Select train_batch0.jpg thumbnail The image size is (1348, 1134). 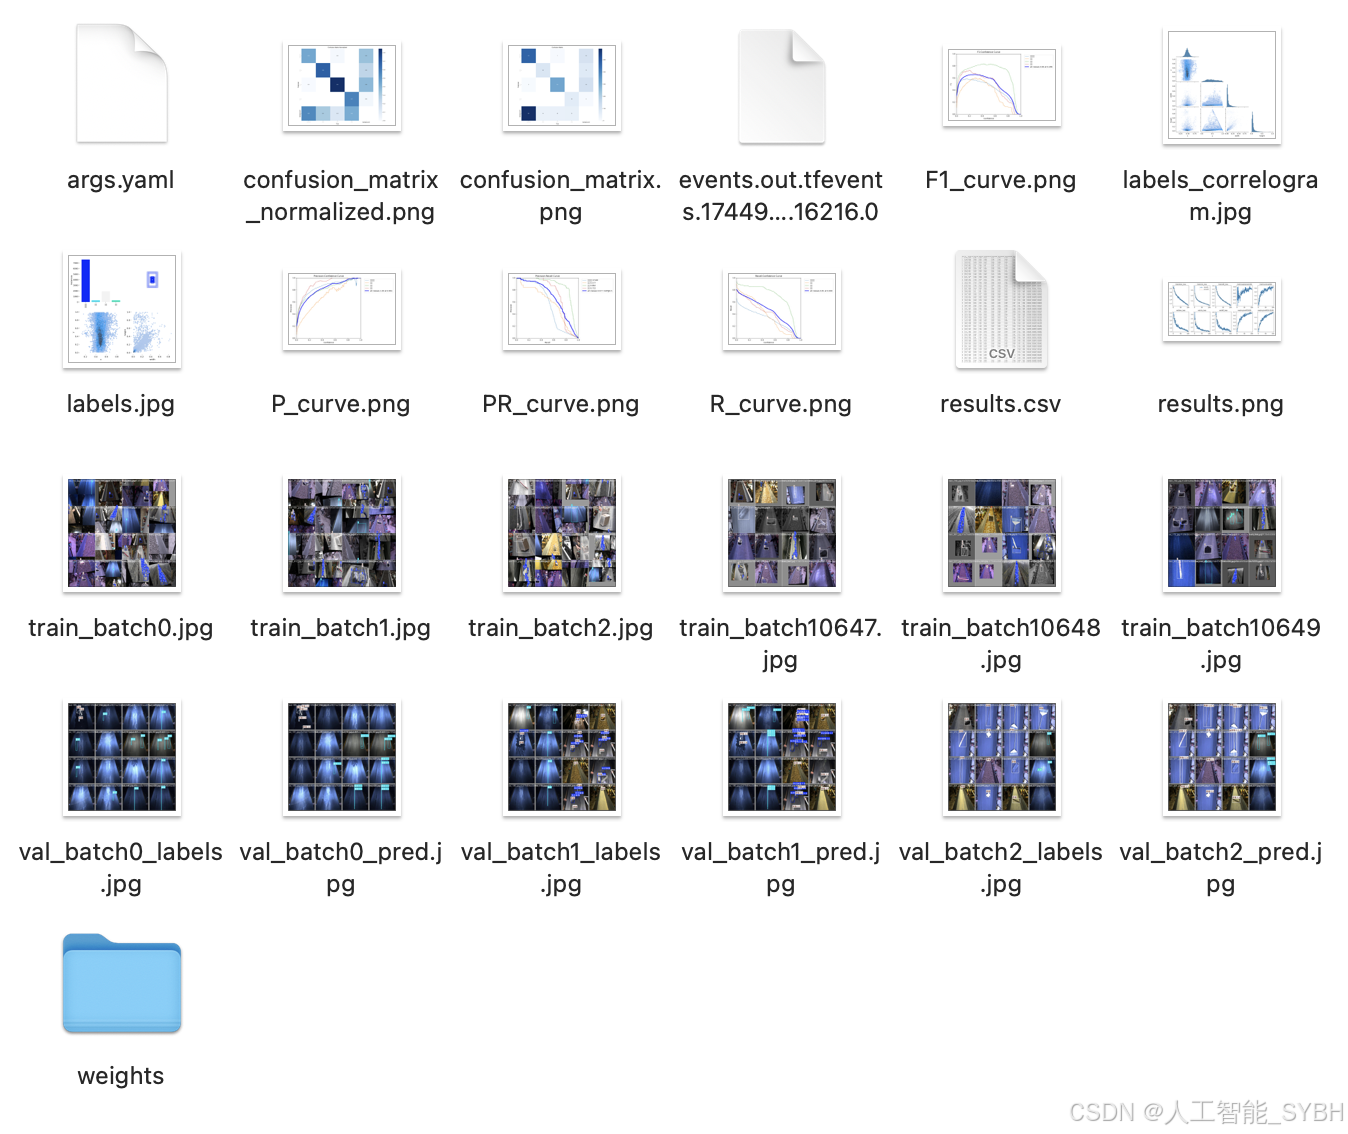coord(122,533)
